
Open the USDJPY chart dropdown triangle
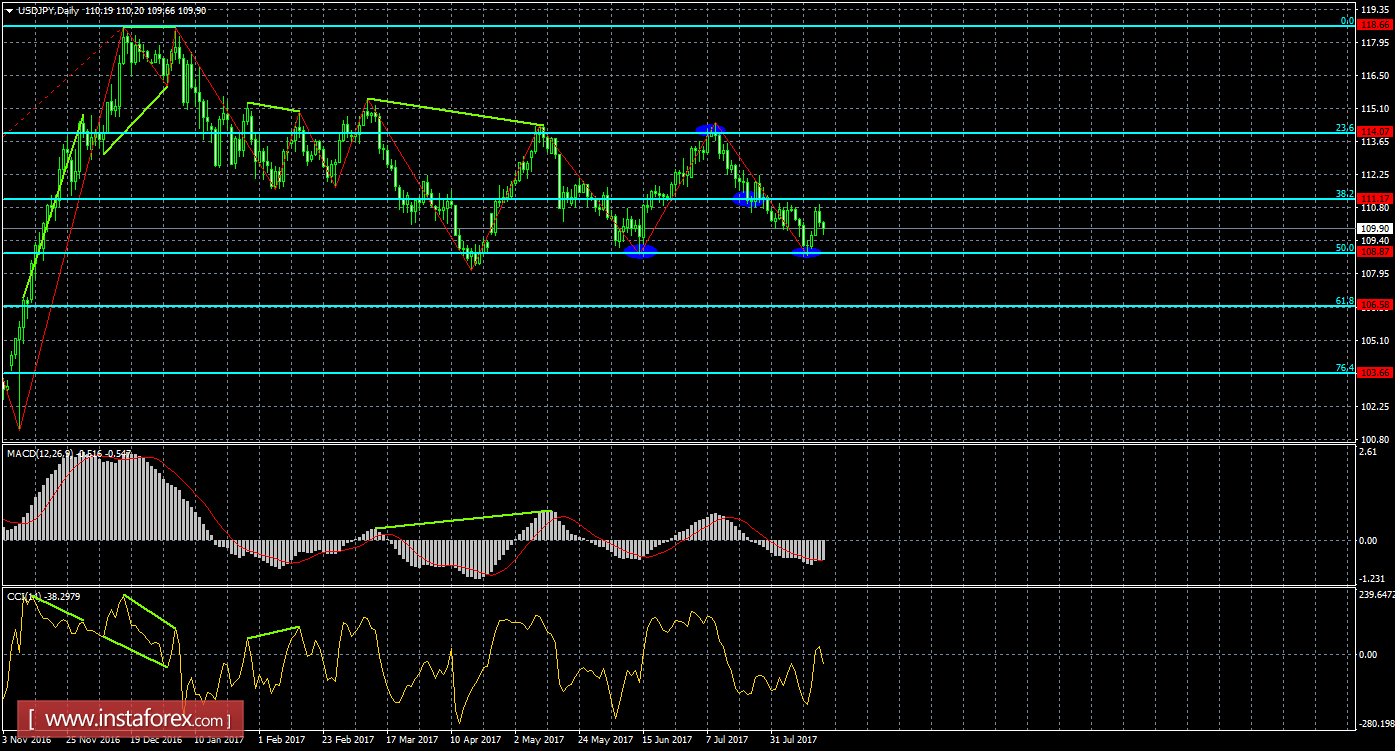pyautogui.click(x=9, y=10)
